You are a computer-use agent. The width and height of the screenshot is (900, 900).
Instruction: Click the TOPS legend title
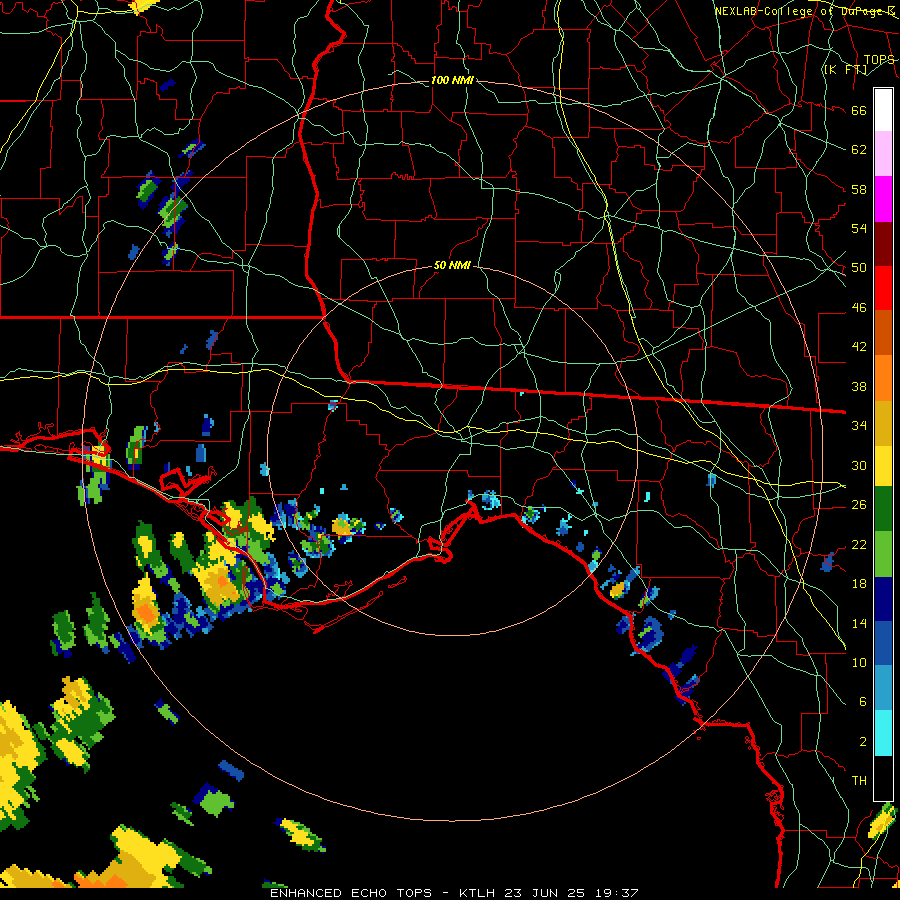tap(879, 59)
